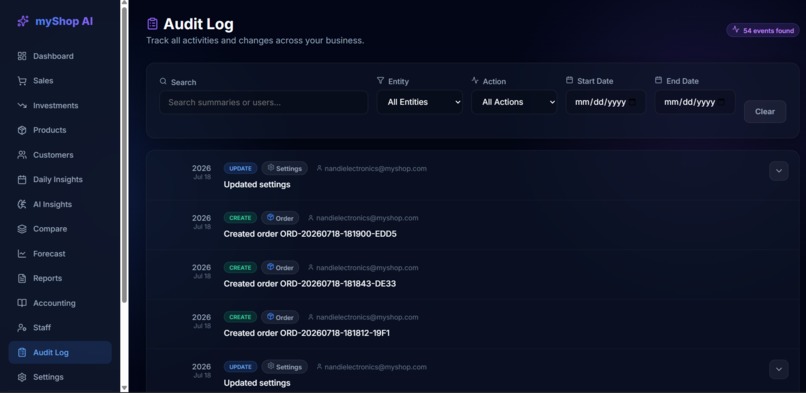Viewport: 806px width, 393px height.
Task: Click the Dashboard grid icon
Action: 22,56
